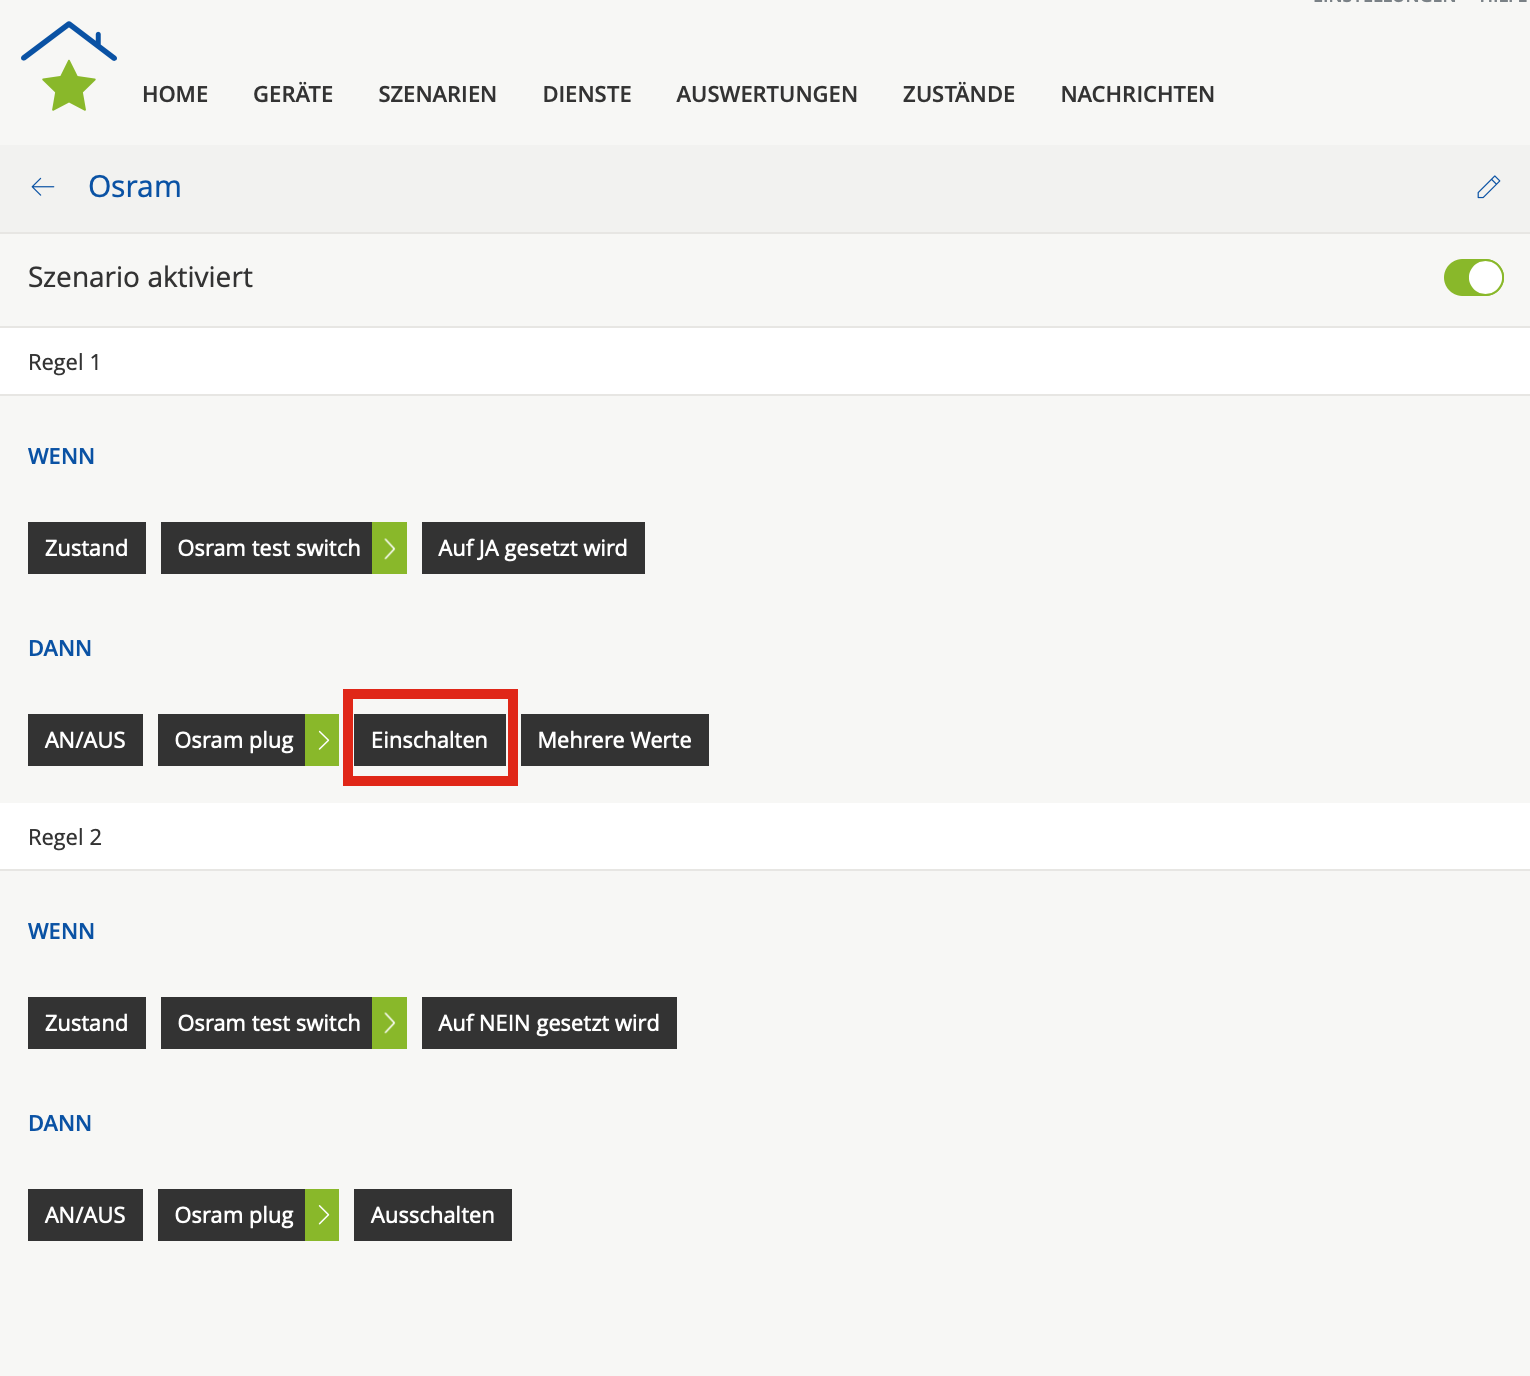Expand Osram plug chevron in Regel 1
The height and width of the screenshot is (1376, 1530).
(x=322, y=740)
